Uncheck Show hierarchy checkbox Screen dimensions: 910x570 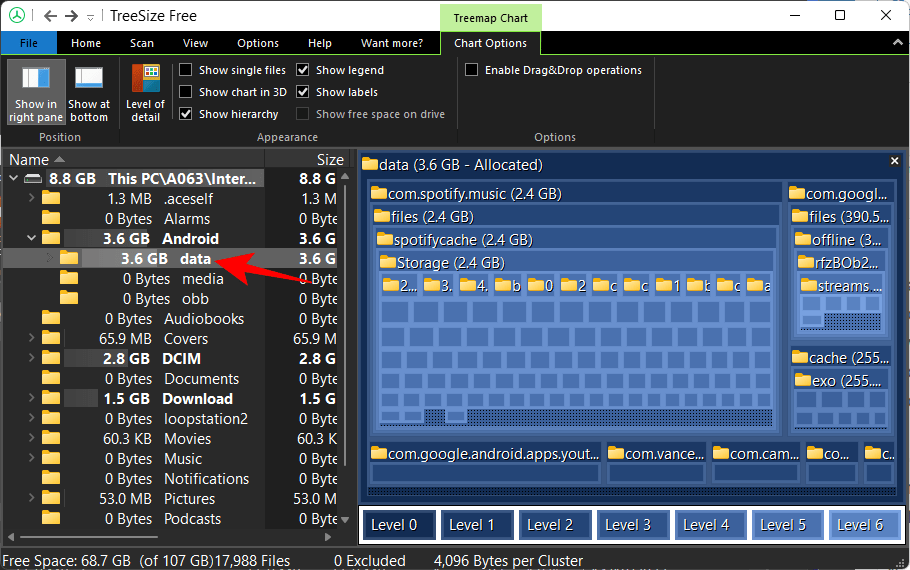pos(186,114)
